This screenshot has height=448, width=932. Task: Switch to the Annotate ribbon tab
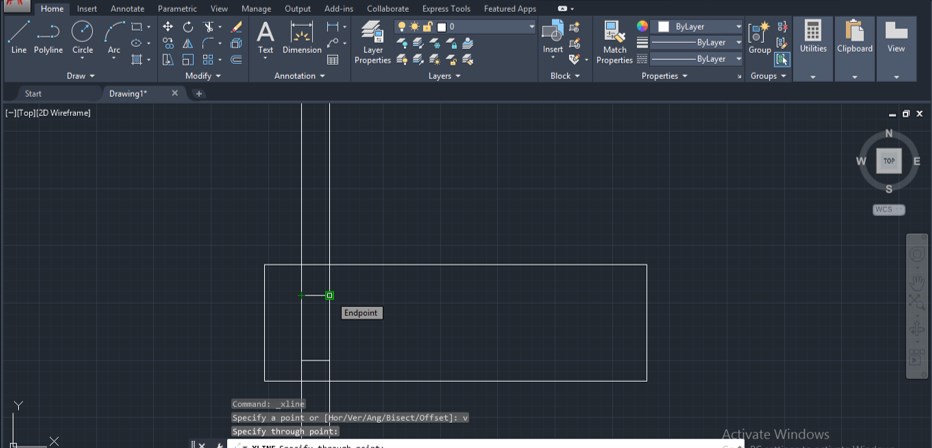click(x=127, y=9)
